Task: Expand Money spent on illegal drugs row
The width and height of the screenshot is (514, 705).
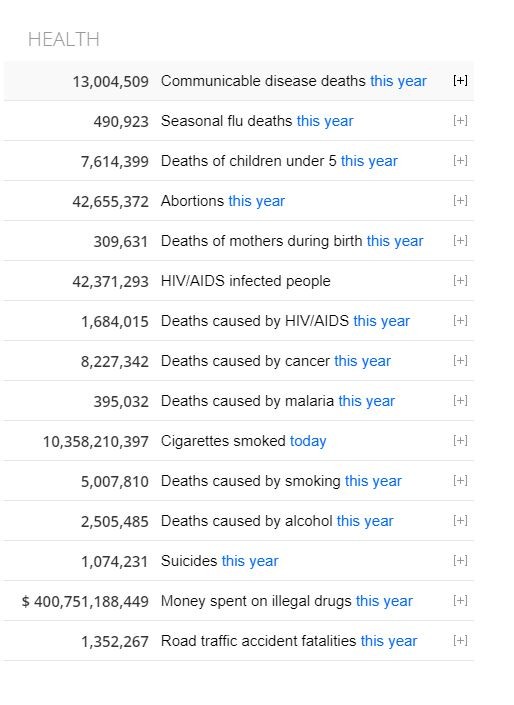Action: [x=460, y=601]
